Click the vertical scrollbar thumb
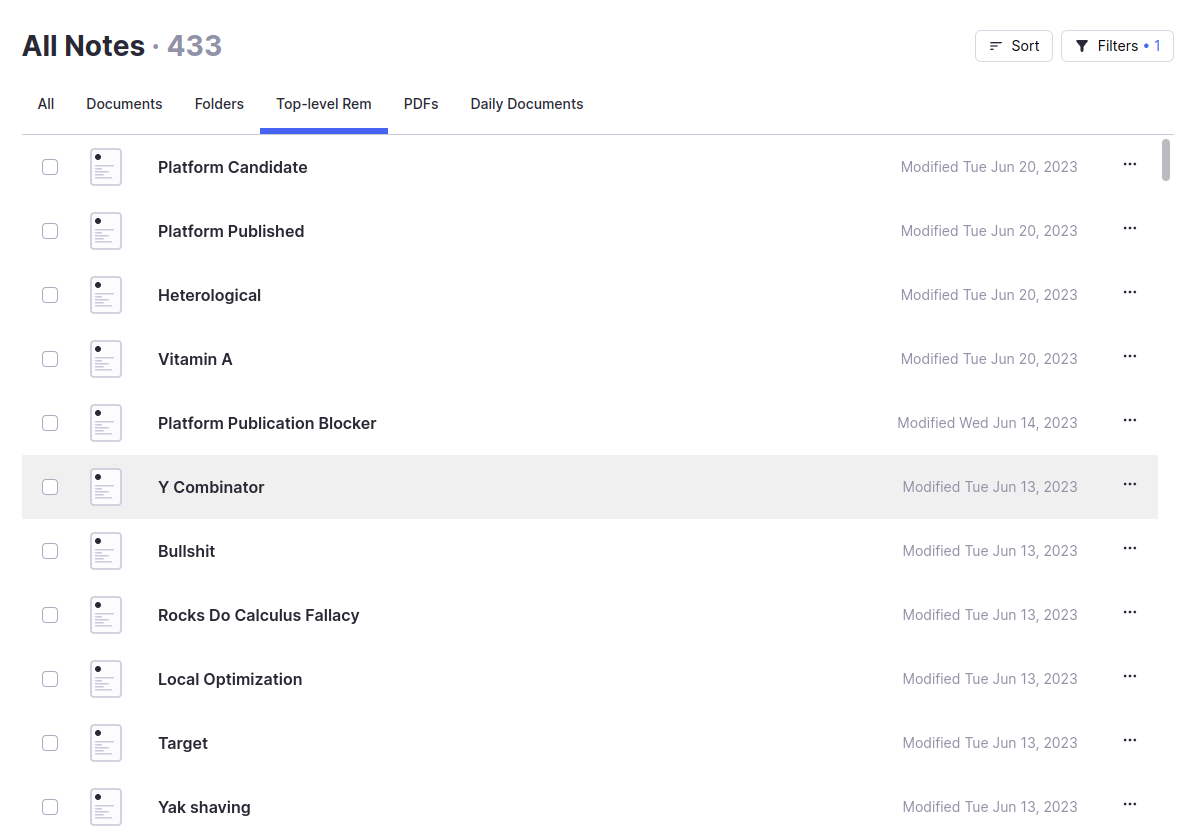The height and width of the screenshot is (838, 1188). 1166,160
